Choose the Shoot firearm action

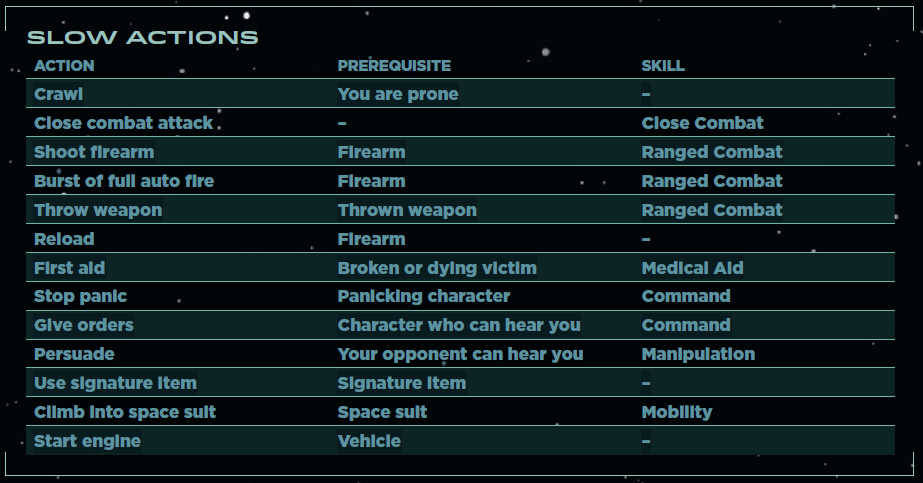94,152
